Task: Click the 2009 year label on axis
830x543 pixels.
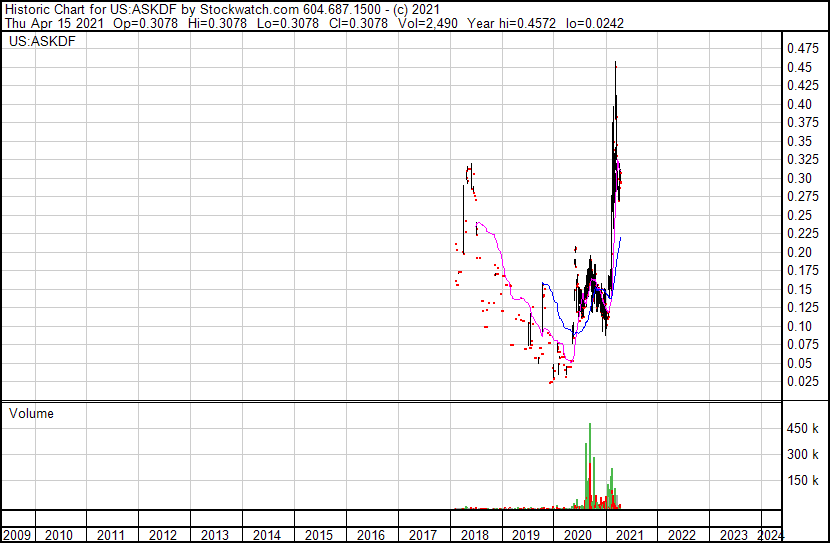Action: click(17, 535)
